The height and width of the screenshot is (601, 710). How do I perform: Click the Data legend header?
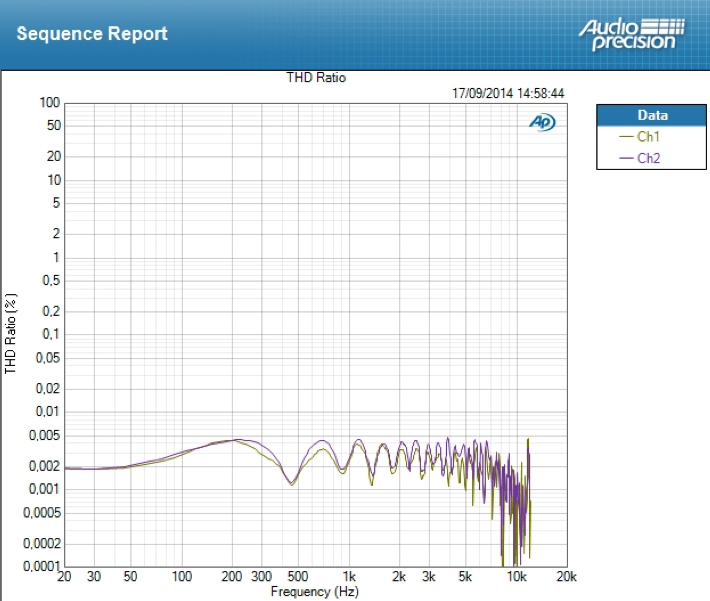click(x=652, y=115)
